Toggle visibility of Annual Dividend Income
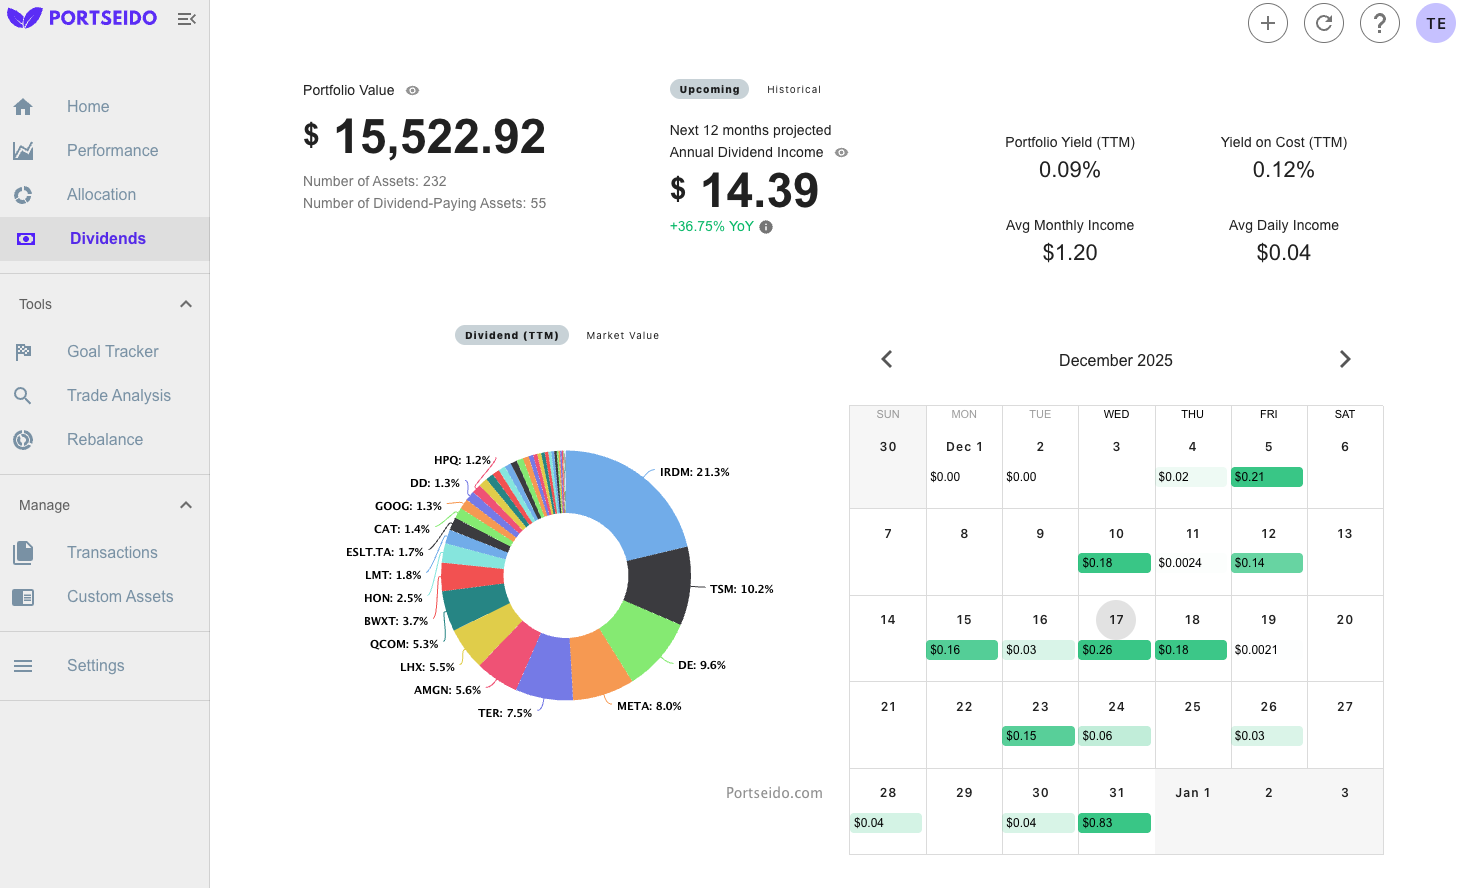Screen dimensions: 1466x888 point(841,152)
